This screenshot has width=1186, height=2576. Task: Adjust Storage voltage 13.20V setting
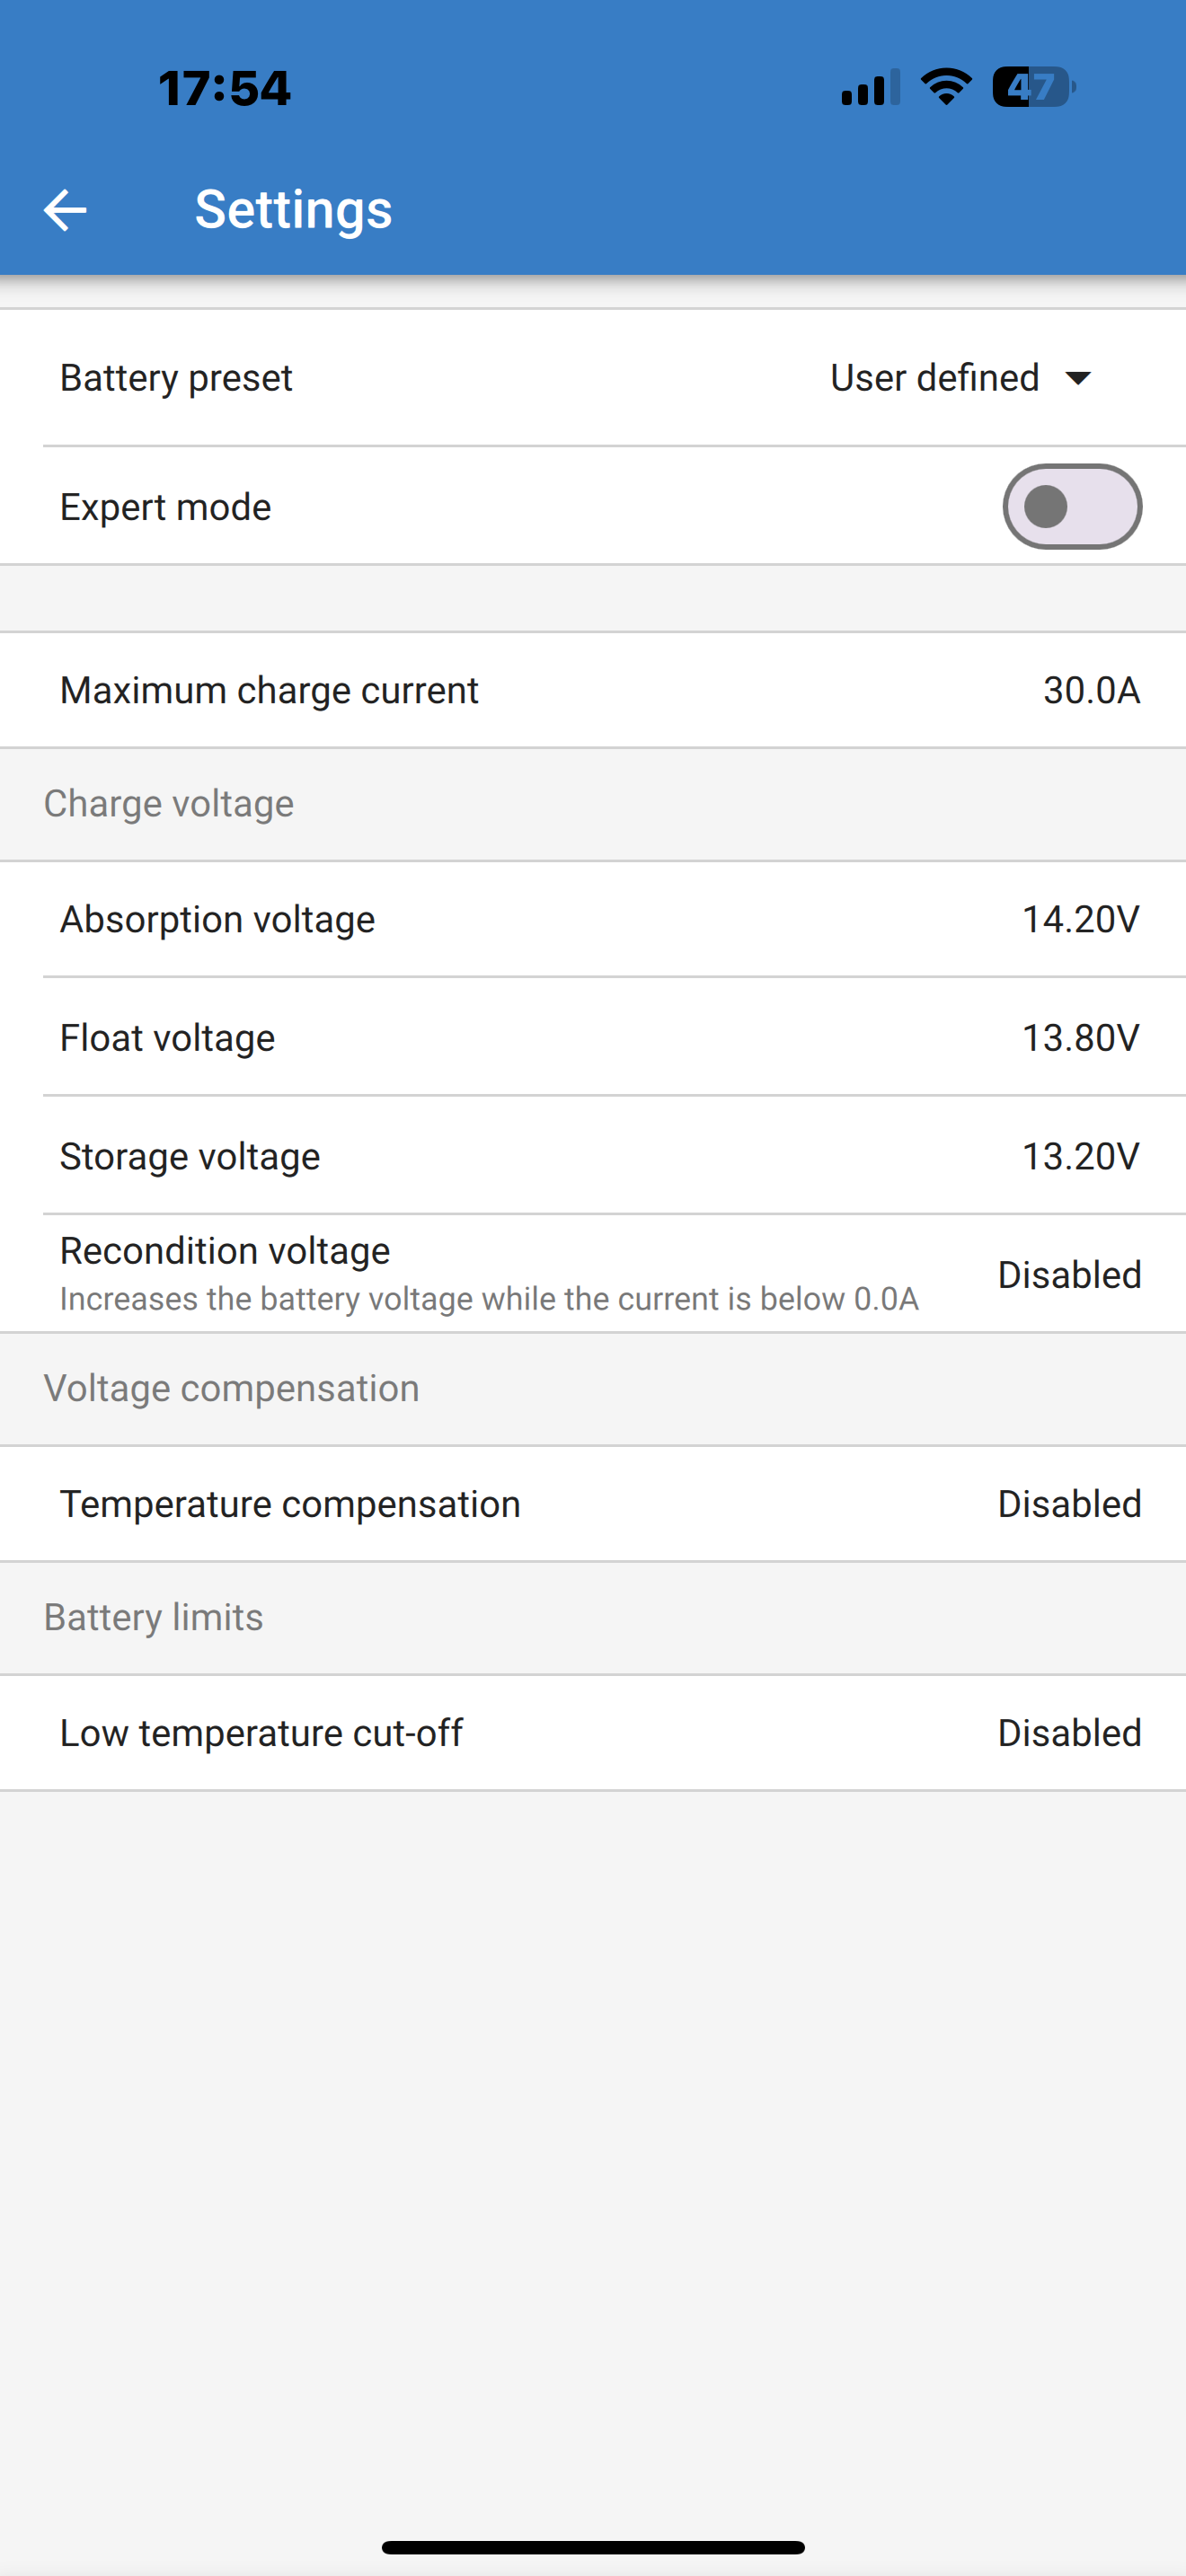593,1156
